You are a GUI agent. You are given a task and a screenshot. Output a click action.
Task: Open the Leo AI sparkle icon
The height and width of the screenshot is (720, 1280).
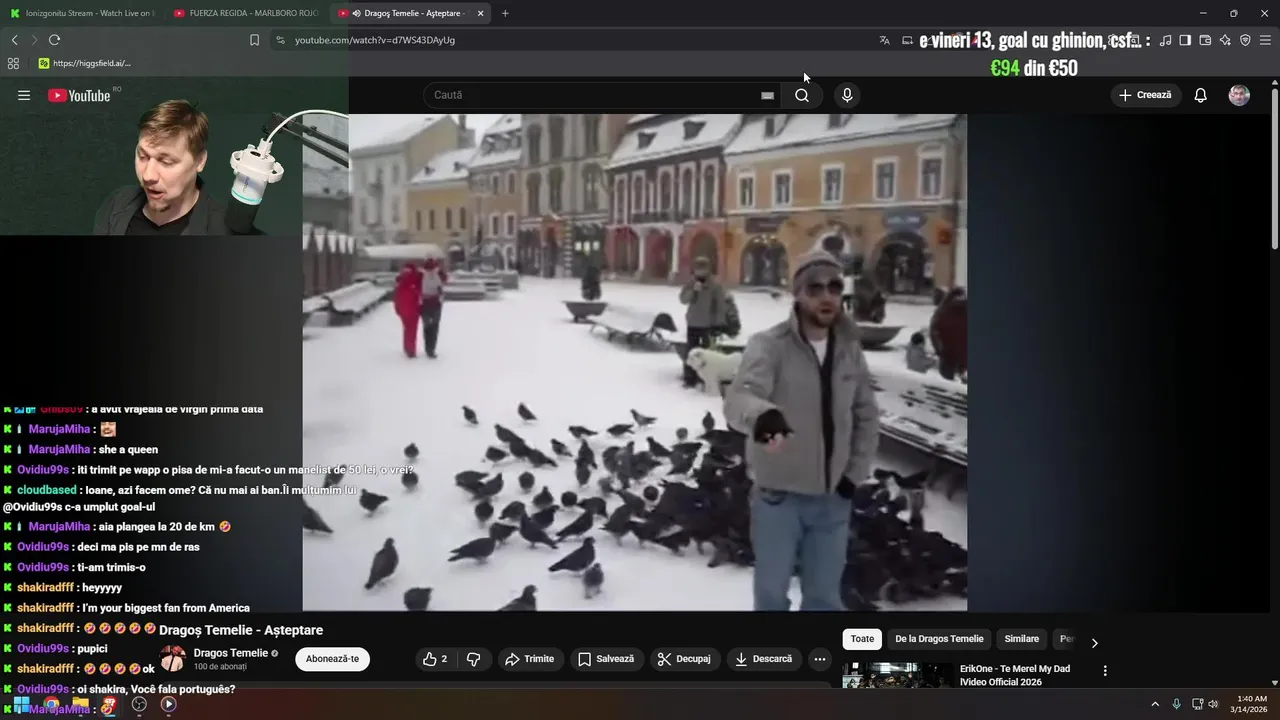click(x=1225, y=40)
